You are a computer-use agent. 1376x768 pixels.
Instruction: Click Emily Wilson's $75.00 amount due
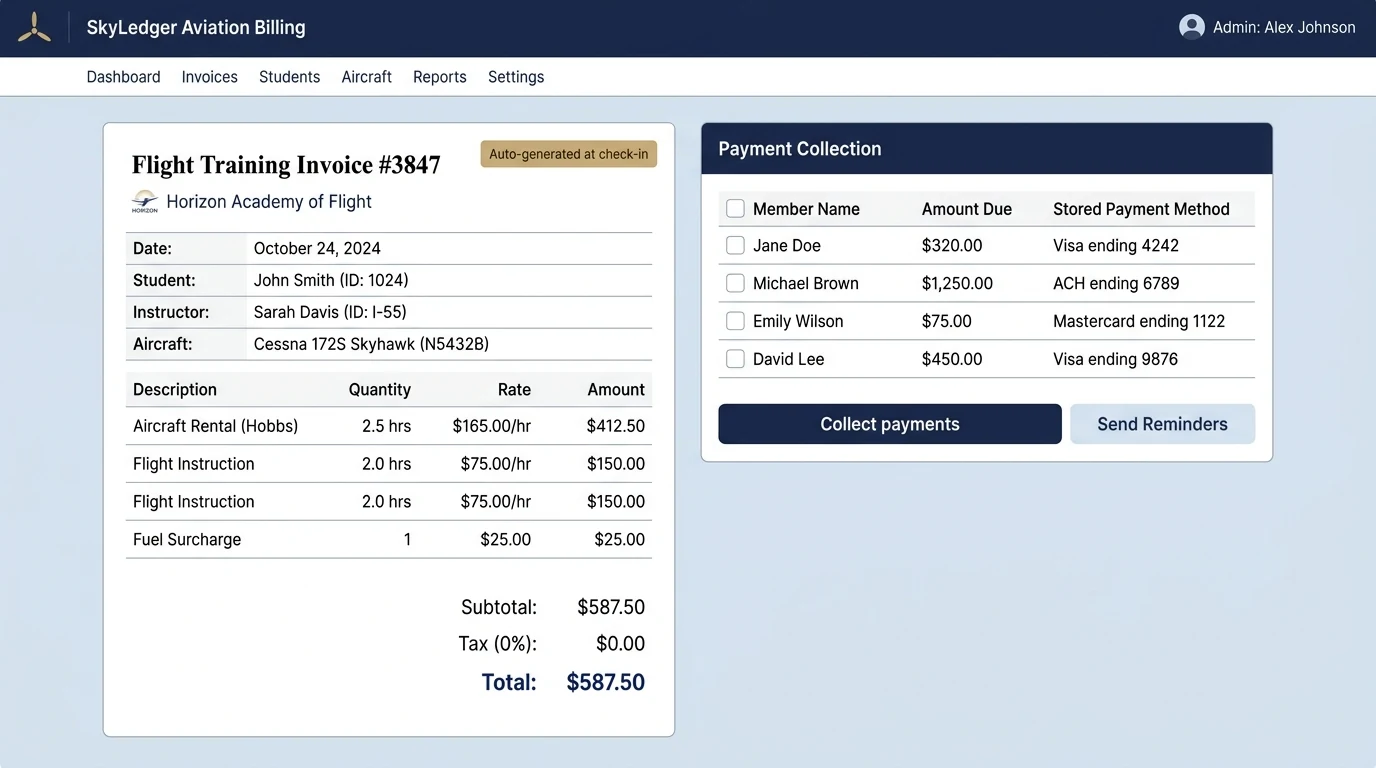coord(946,321)
